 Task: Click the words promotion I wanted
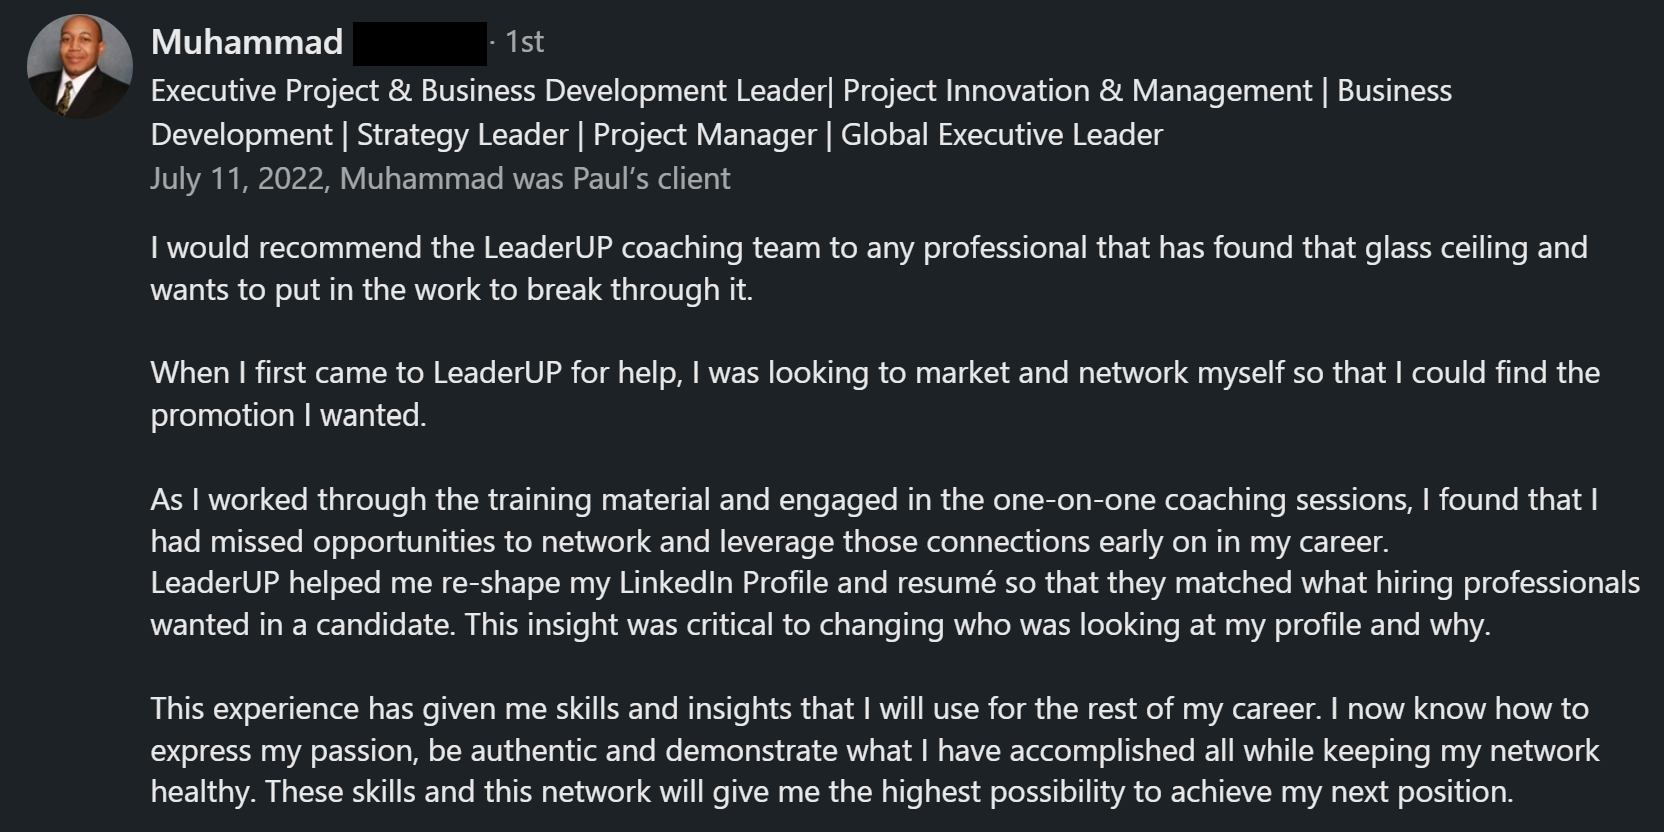click(x=288, y=415)
